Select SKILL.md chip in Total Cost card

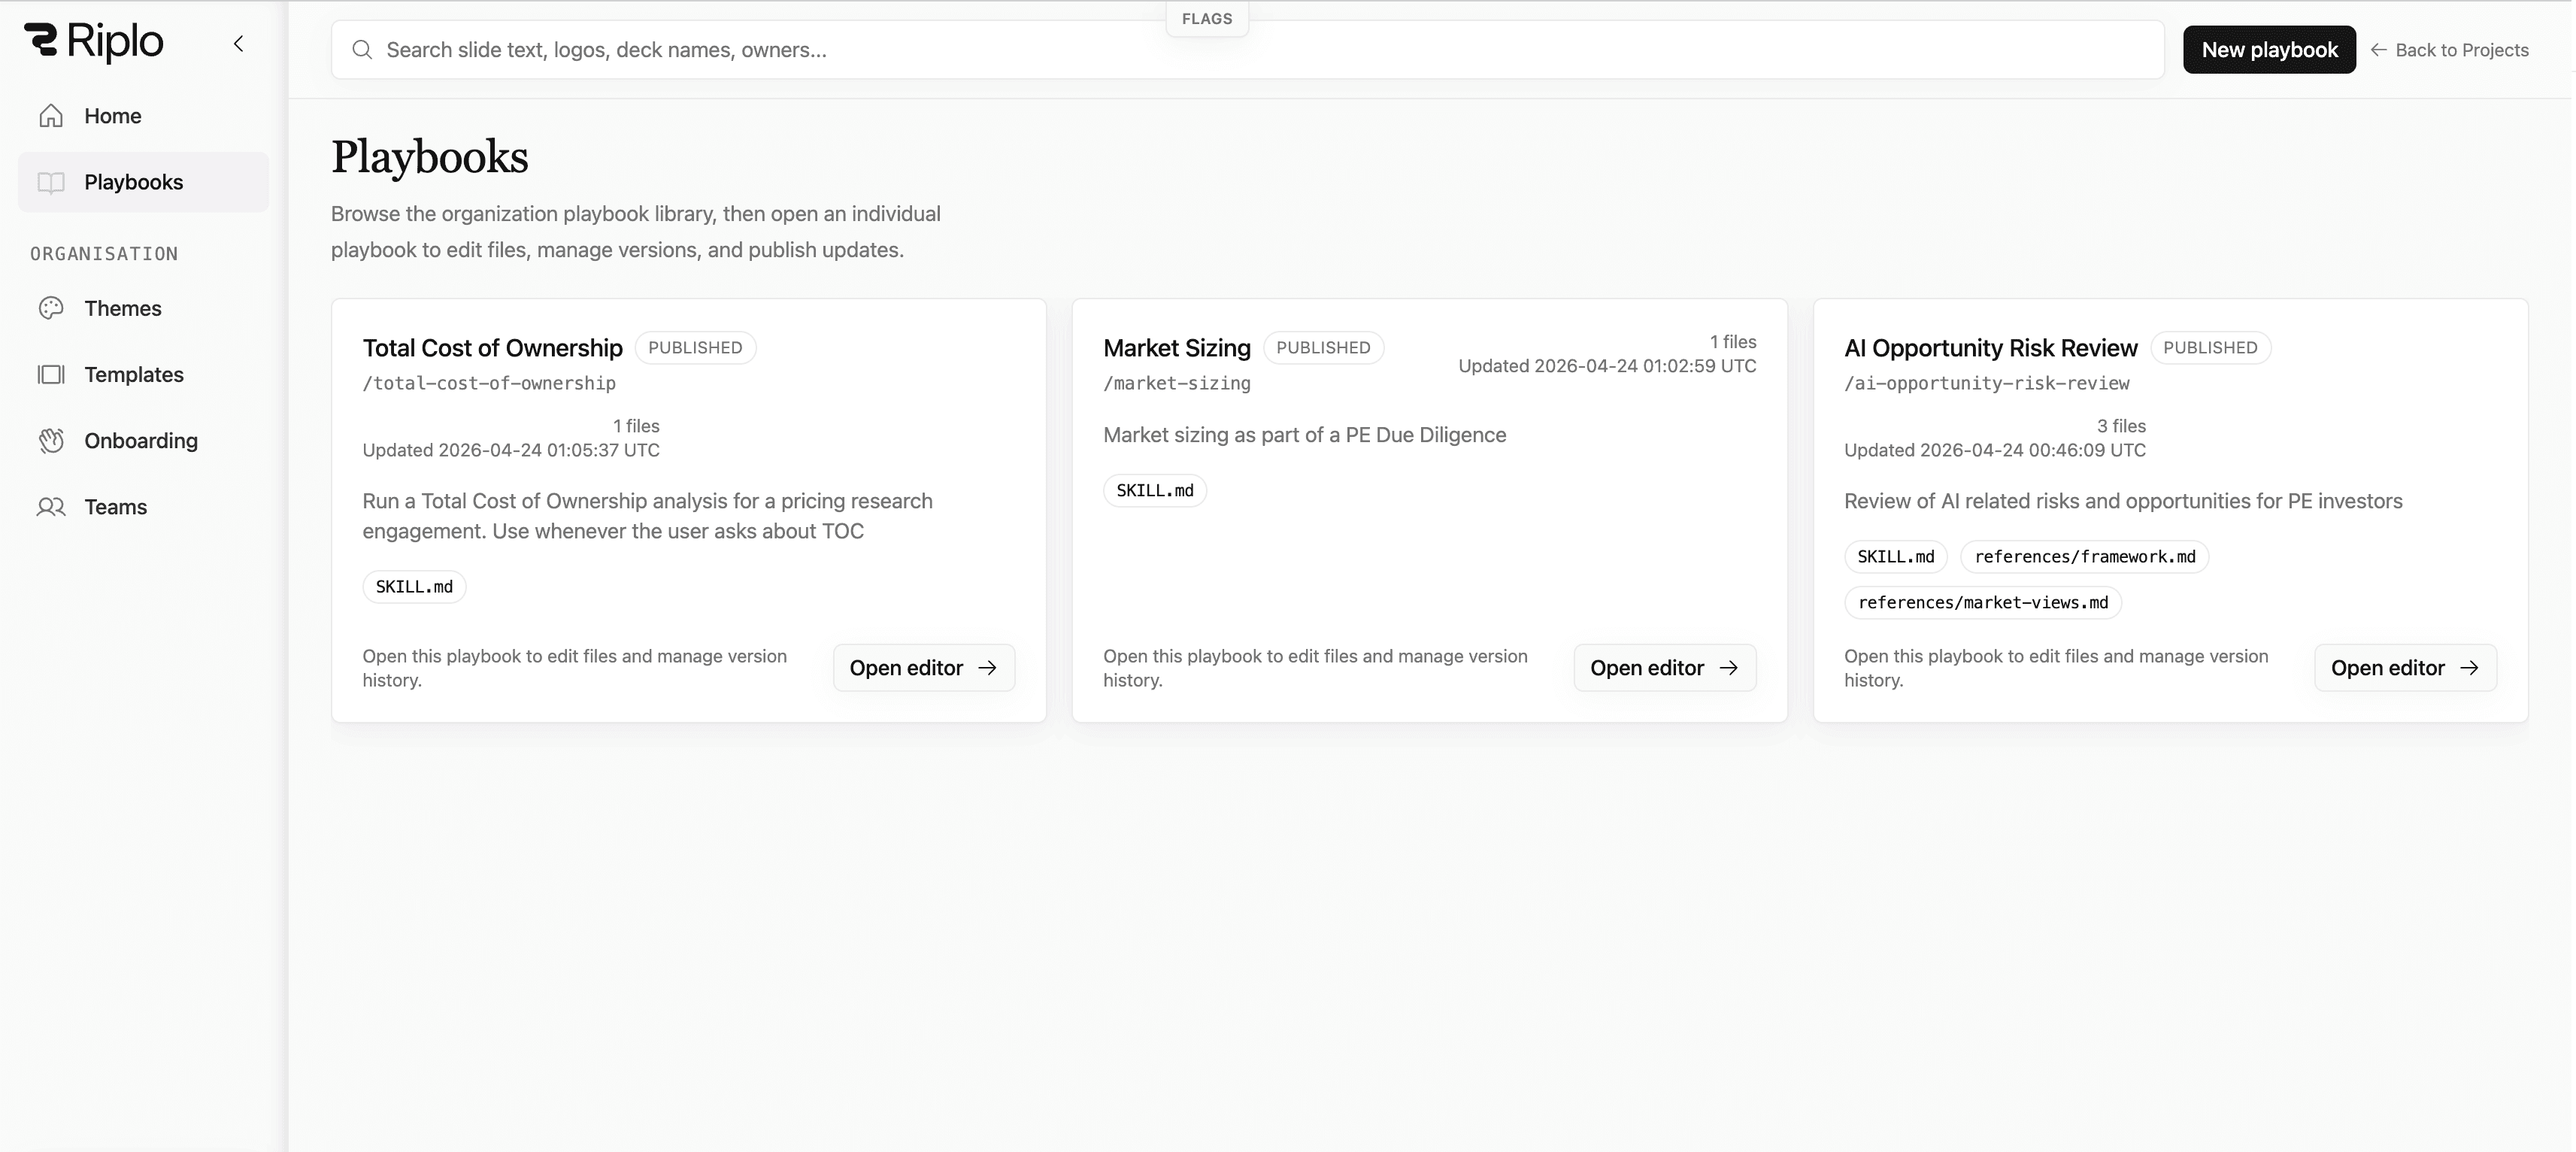(x=414, y=587)
